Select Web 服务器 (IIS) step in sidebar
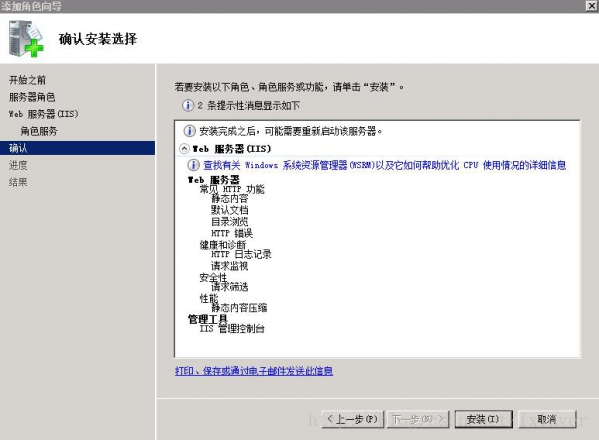Viewport: 599px width, 440px height. point(43,114)
